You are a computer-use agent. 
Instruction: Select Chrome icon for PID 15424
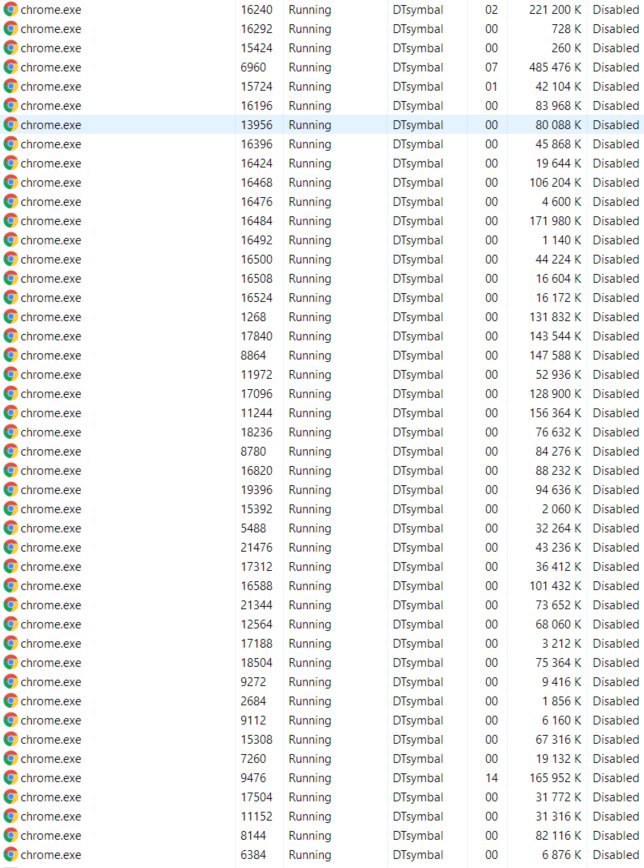tap(11, 48)
